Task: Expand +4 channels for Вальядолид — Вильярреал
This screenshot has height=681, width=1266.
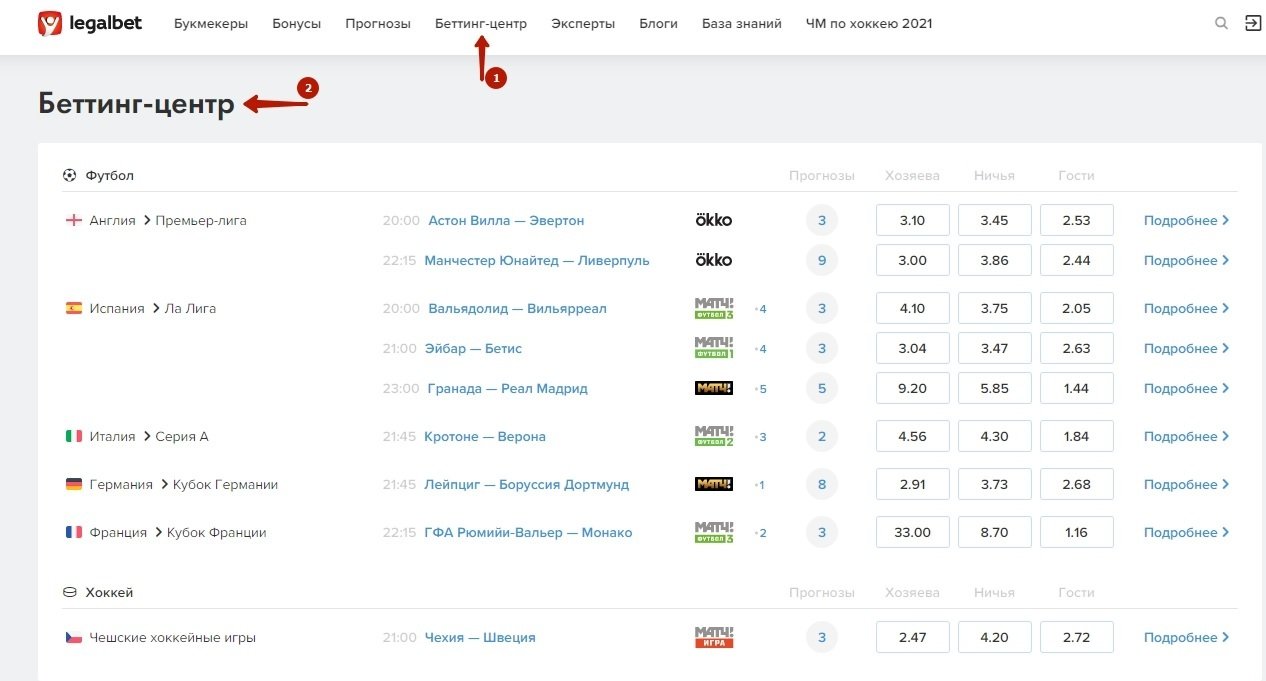Action: click(x=760, y=309)
